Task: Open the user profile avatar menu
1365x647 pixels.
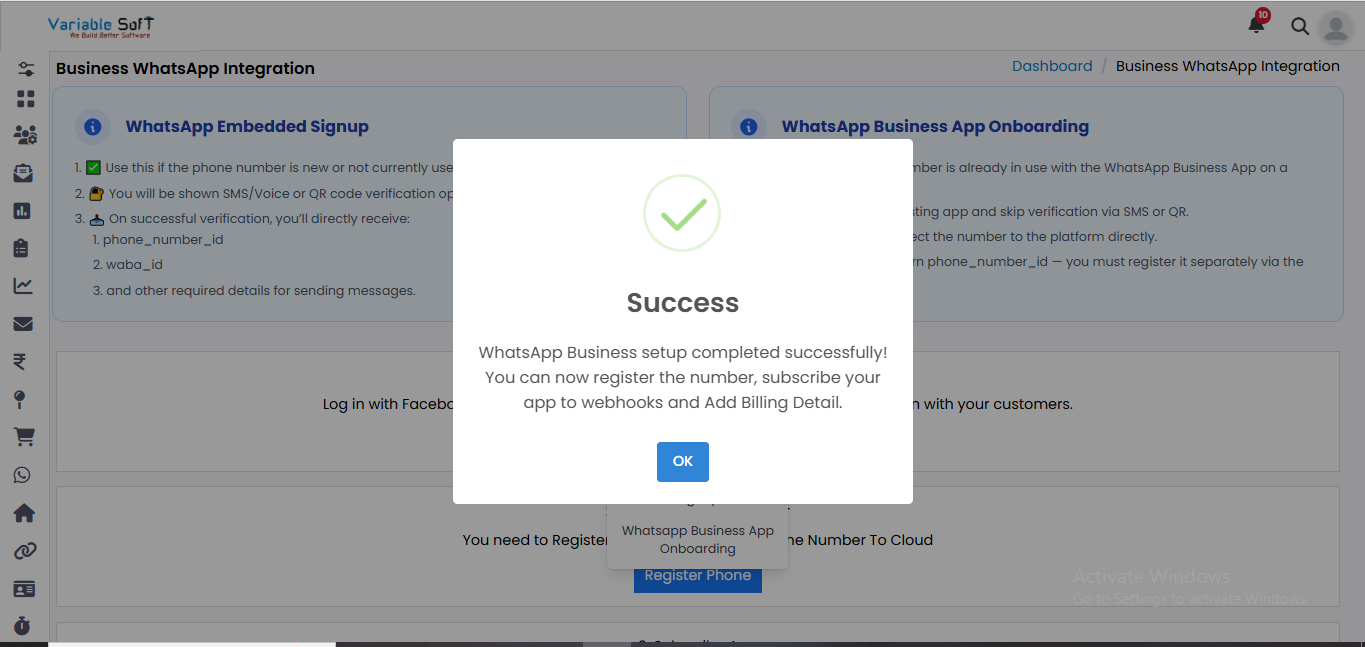Action: tap(1335, 27)
